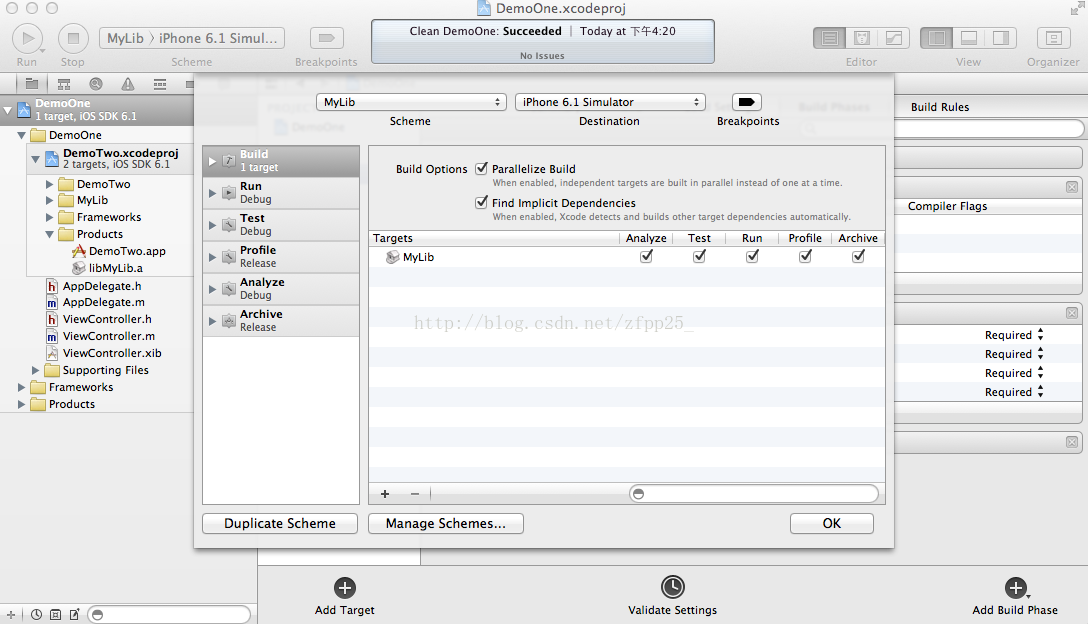Uncheck Profile for MyLib target
1088x624 pixels.
pos(805,256)
